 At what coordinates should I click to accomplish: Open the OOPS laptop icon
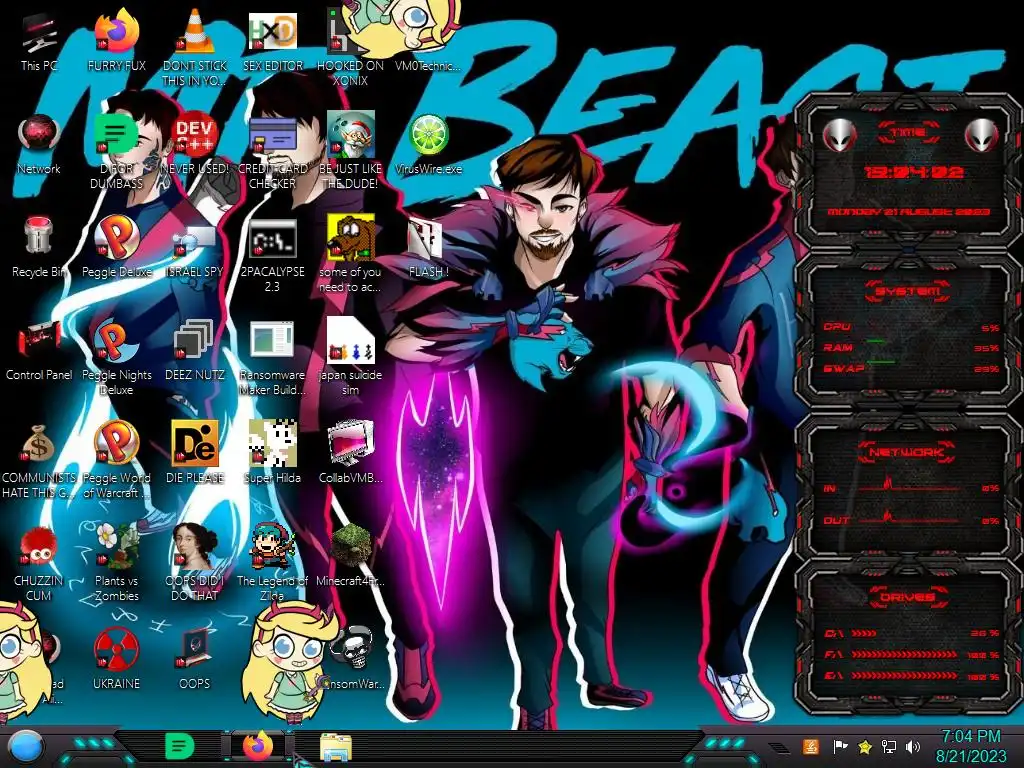(x=195, y=649)
